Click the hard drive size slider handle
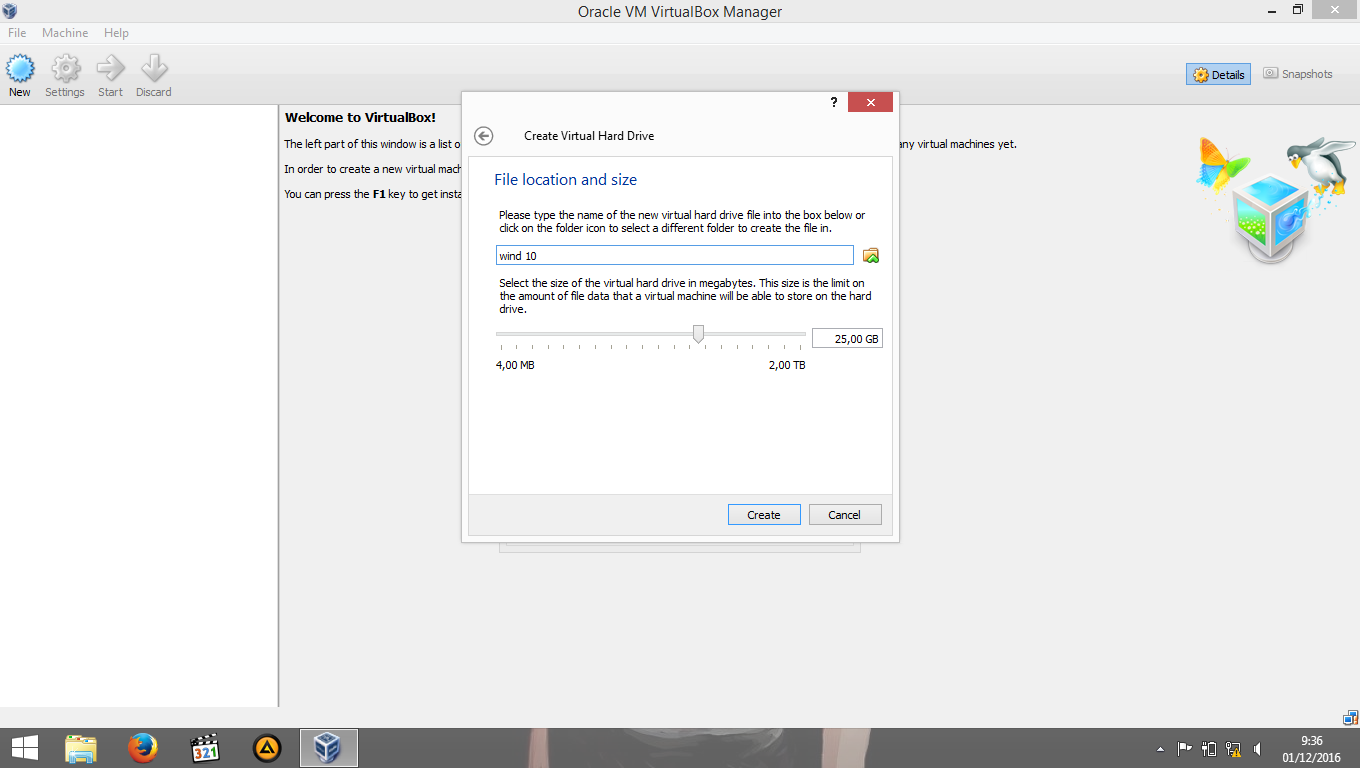The height and width of the screenshot is (768, 1360). pyautogui.click(x=699, y=334)
